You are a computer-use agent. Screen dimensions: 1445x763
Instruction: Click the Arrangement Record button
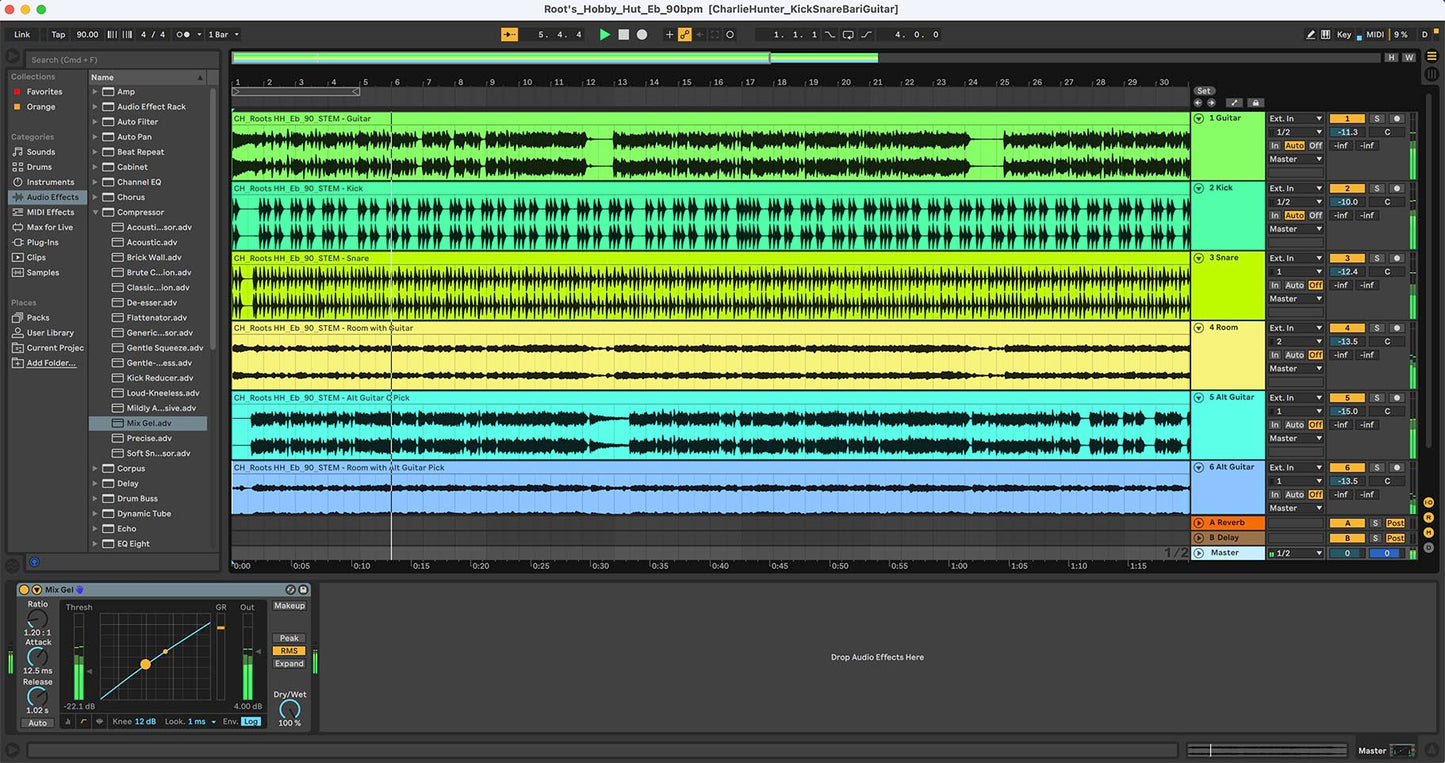click(642, 35)
